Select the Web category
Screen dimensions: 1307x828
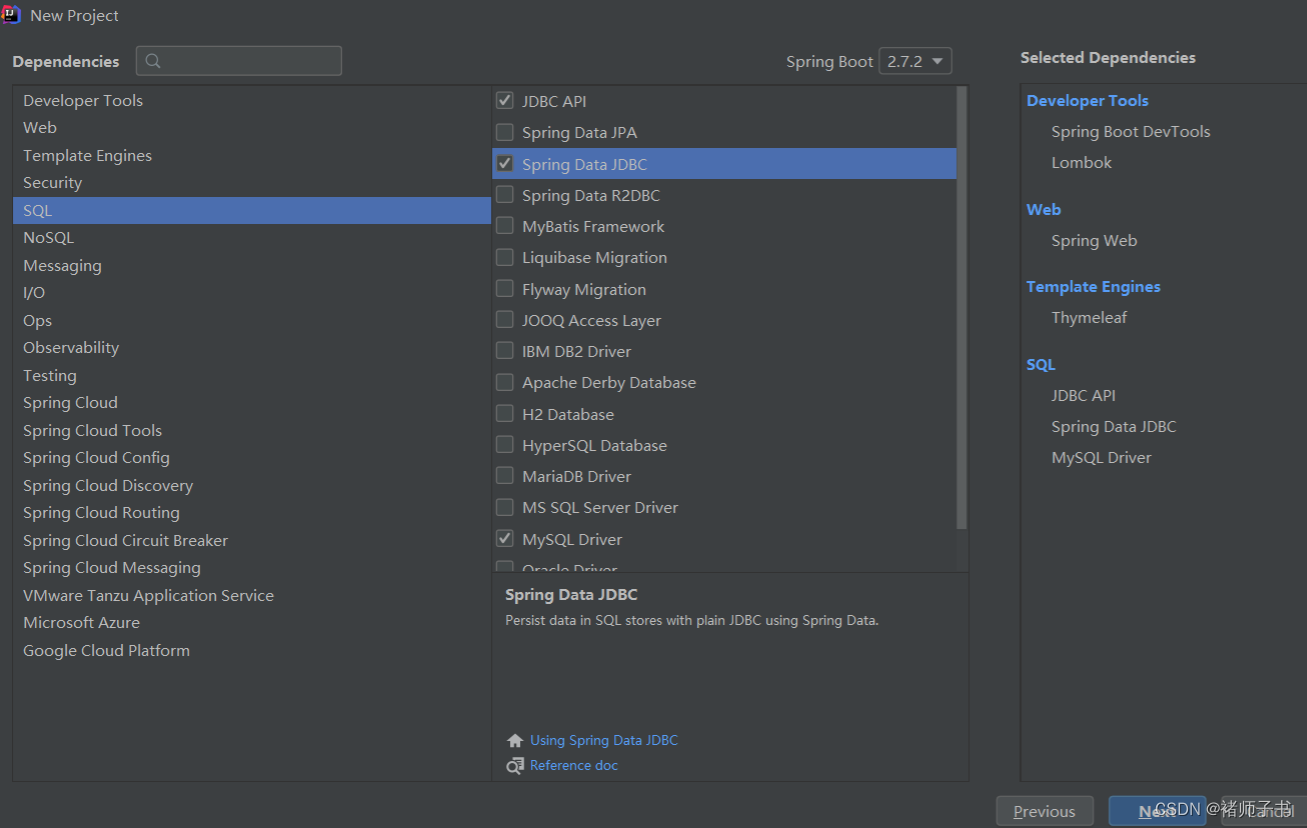click(x=252, y=127)
